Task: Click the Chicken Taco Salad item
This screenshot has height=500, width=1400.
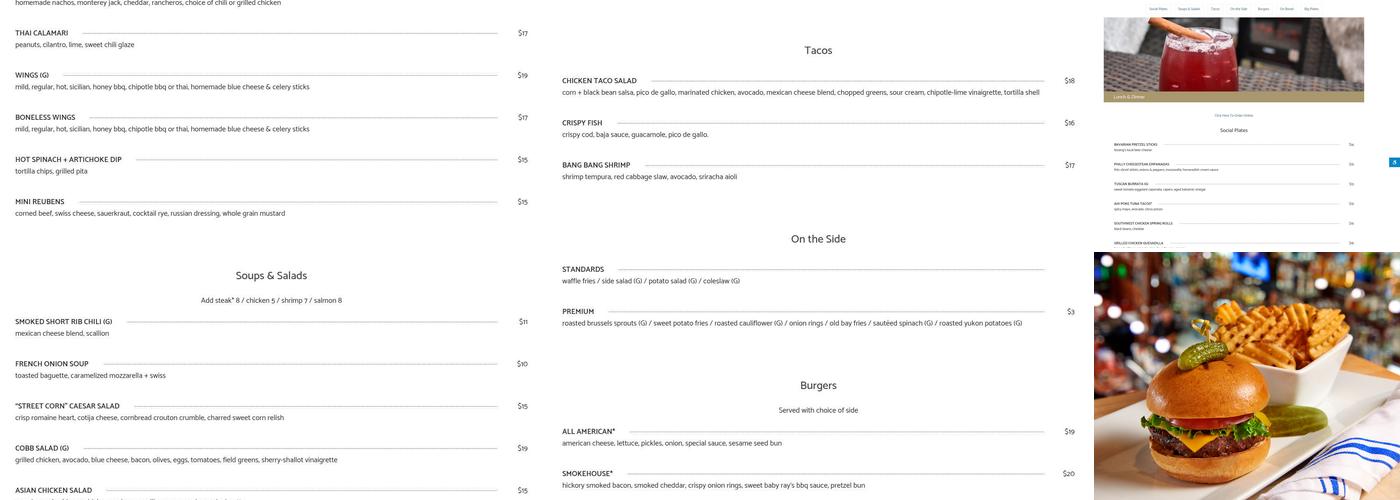Action: tap(599, 81)
